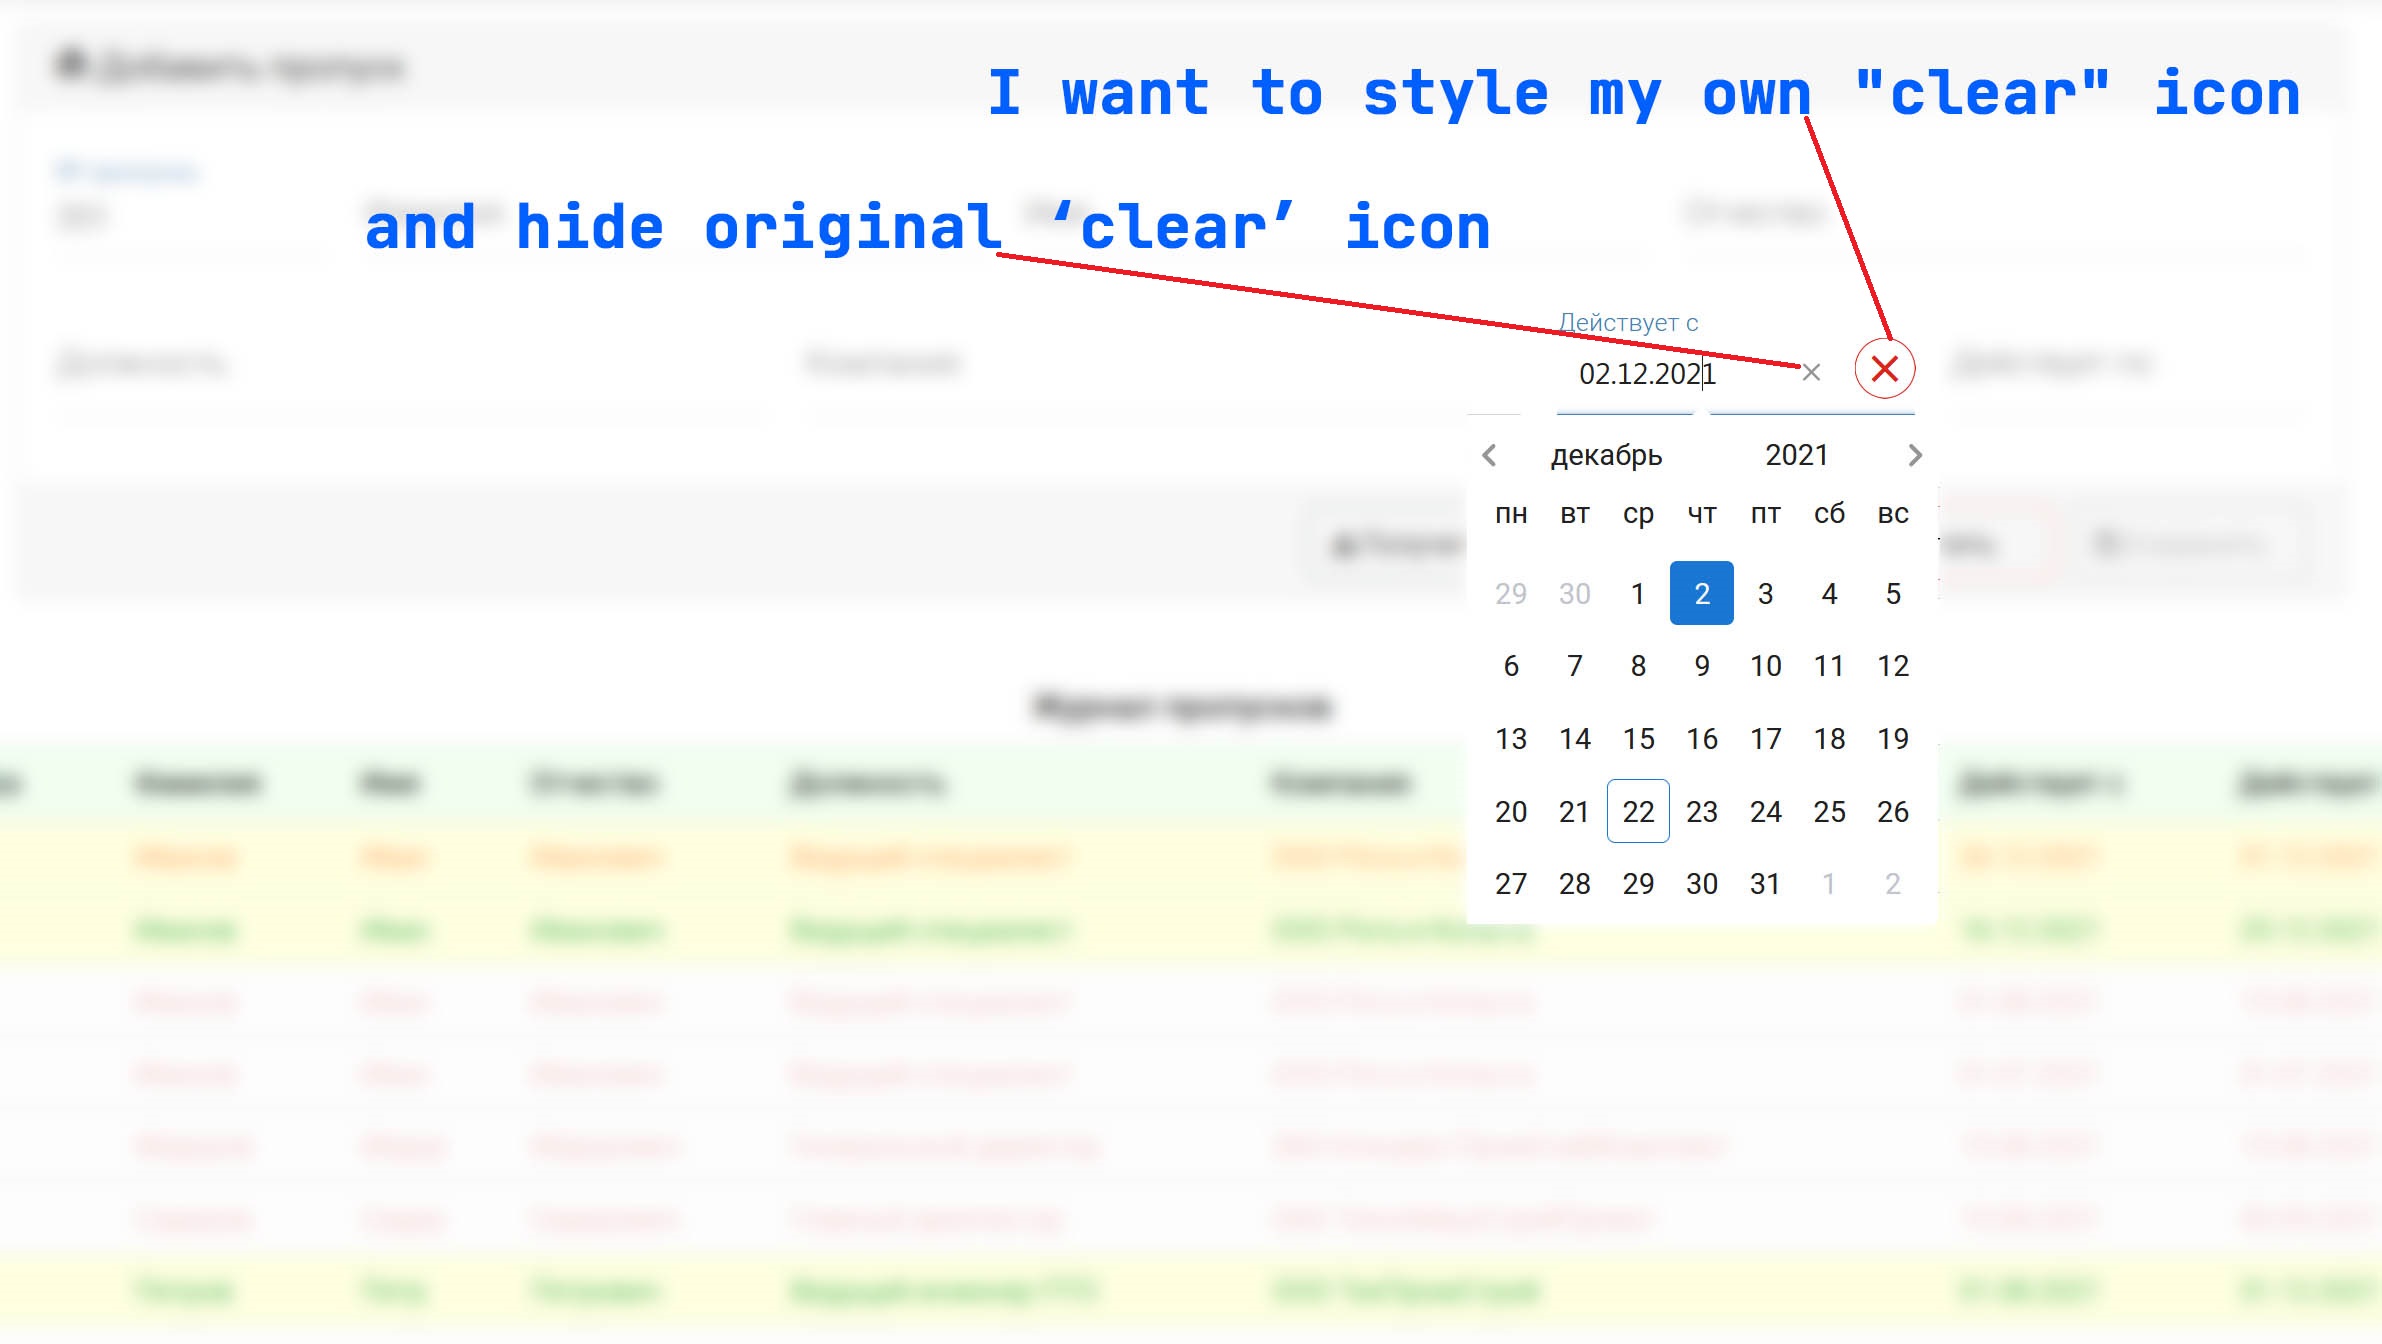Select the highlighted date 2 in the calendar
This screenshot has height=1344, width=2382.
(1701, 592)
